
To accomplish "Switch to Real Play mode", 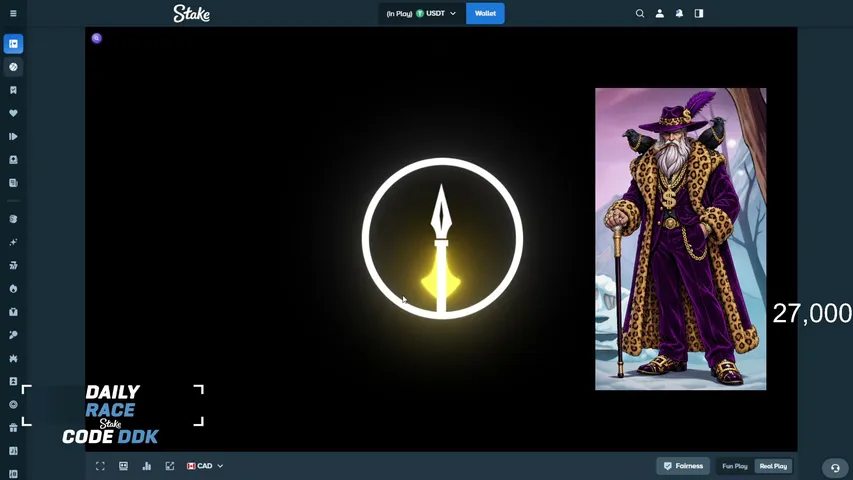I will [x=773, y=466].
